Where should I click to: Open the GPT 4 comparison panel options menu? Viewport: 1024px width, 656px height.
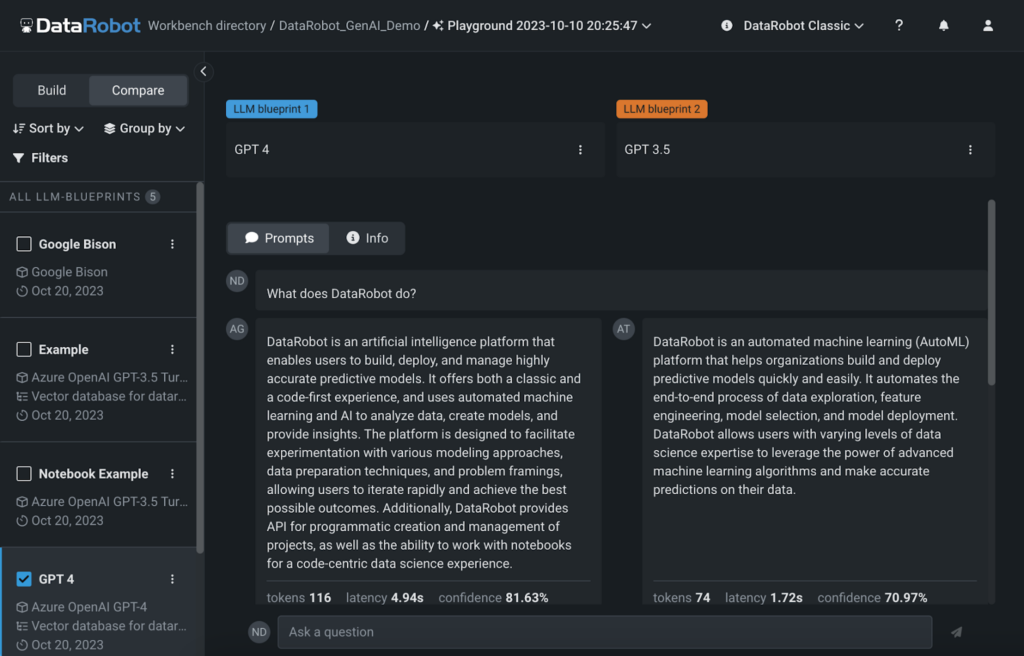pyautogui.click(x=580, y=150)
